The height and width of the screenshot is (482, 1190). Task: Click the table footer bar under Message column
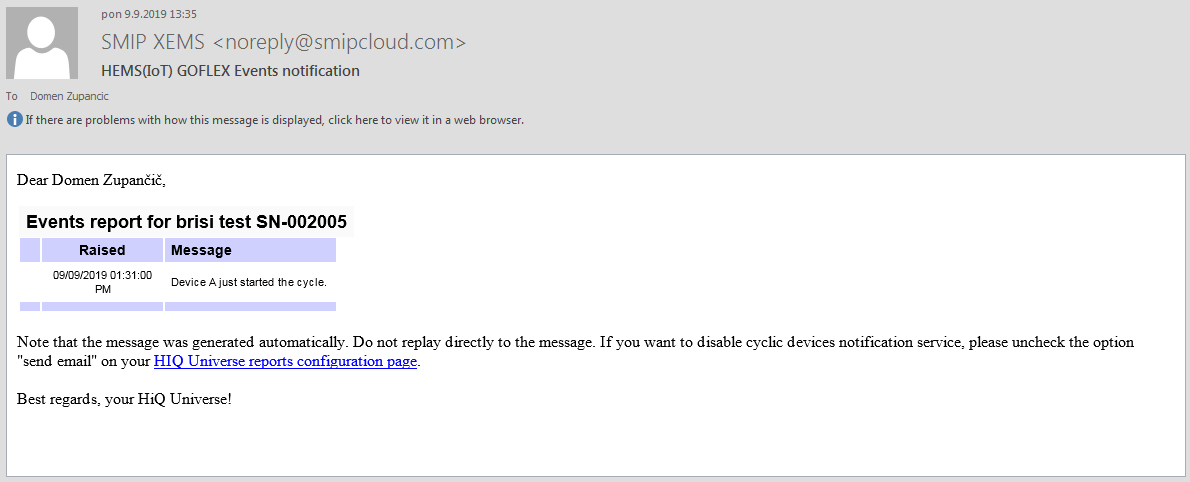[250, 306]
